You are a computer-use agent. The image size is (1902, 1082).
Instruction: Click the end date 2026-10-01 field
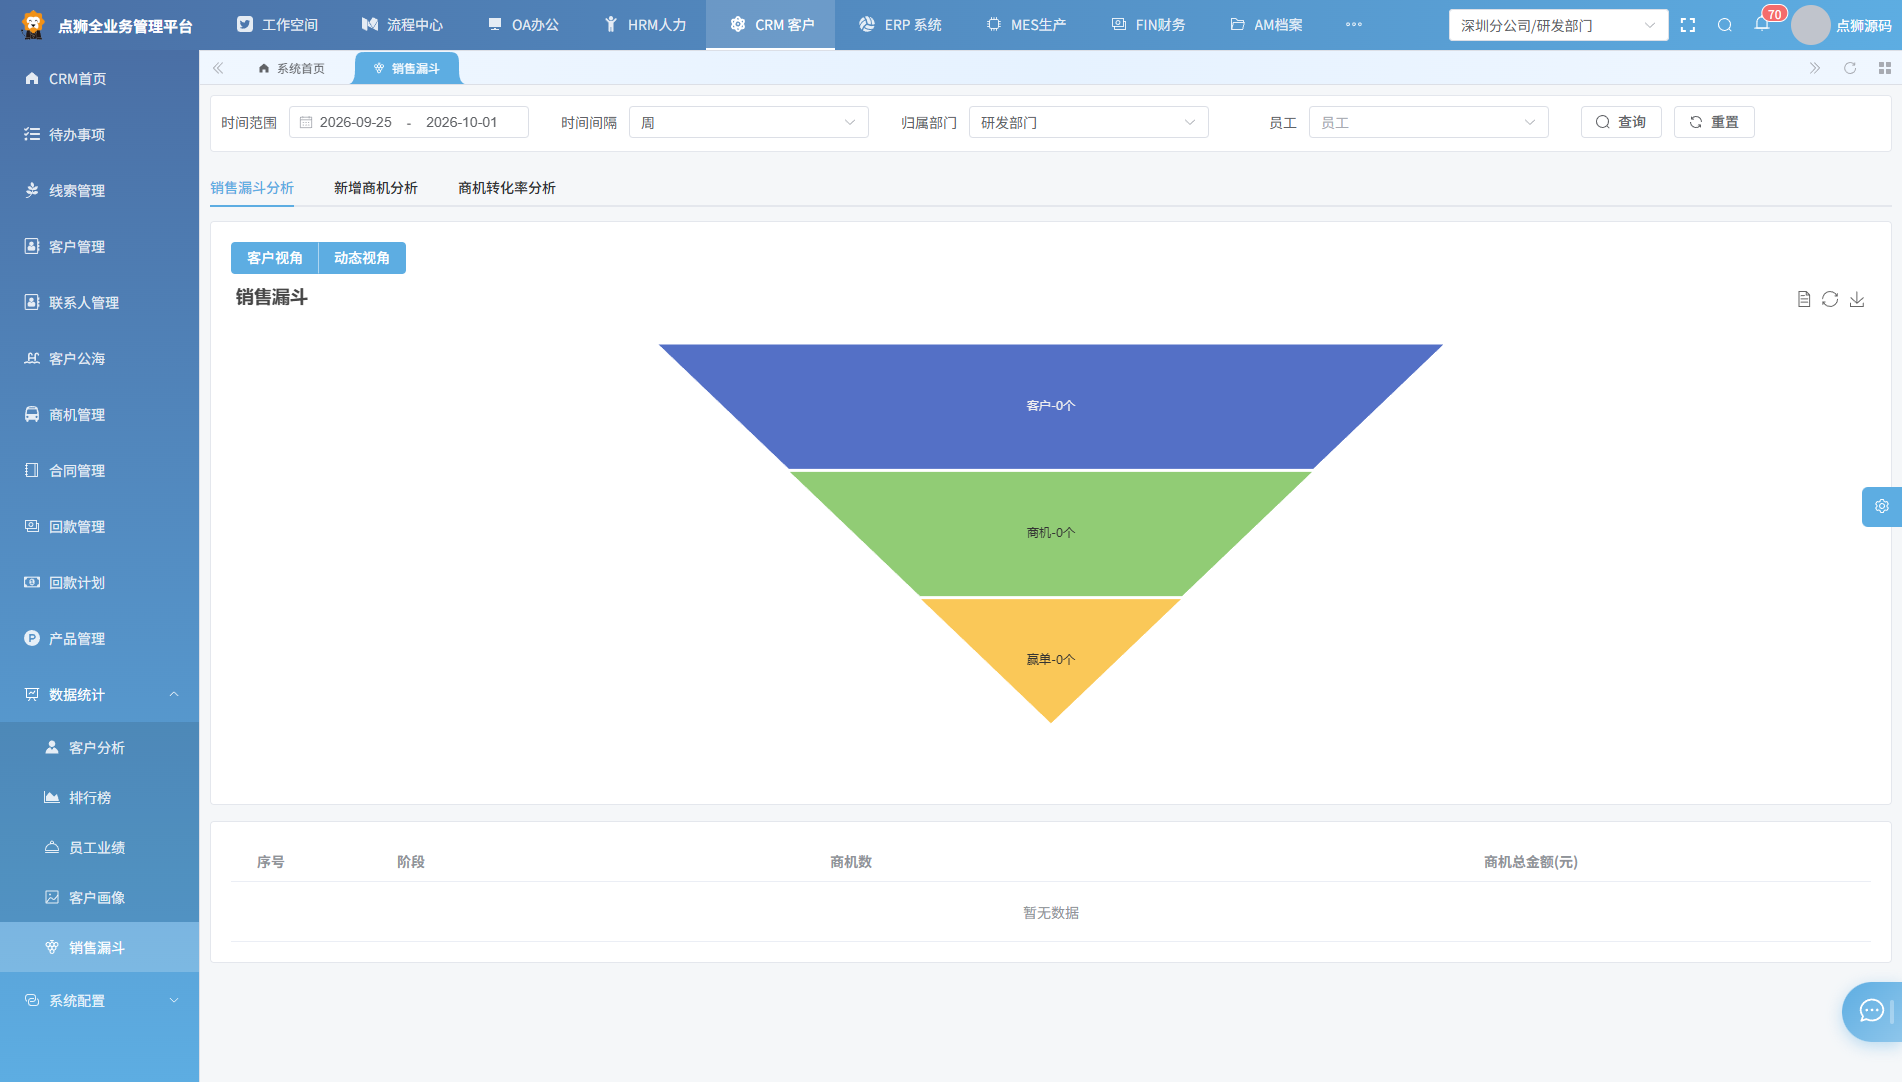pyautogui.click(x=461, y=122)
